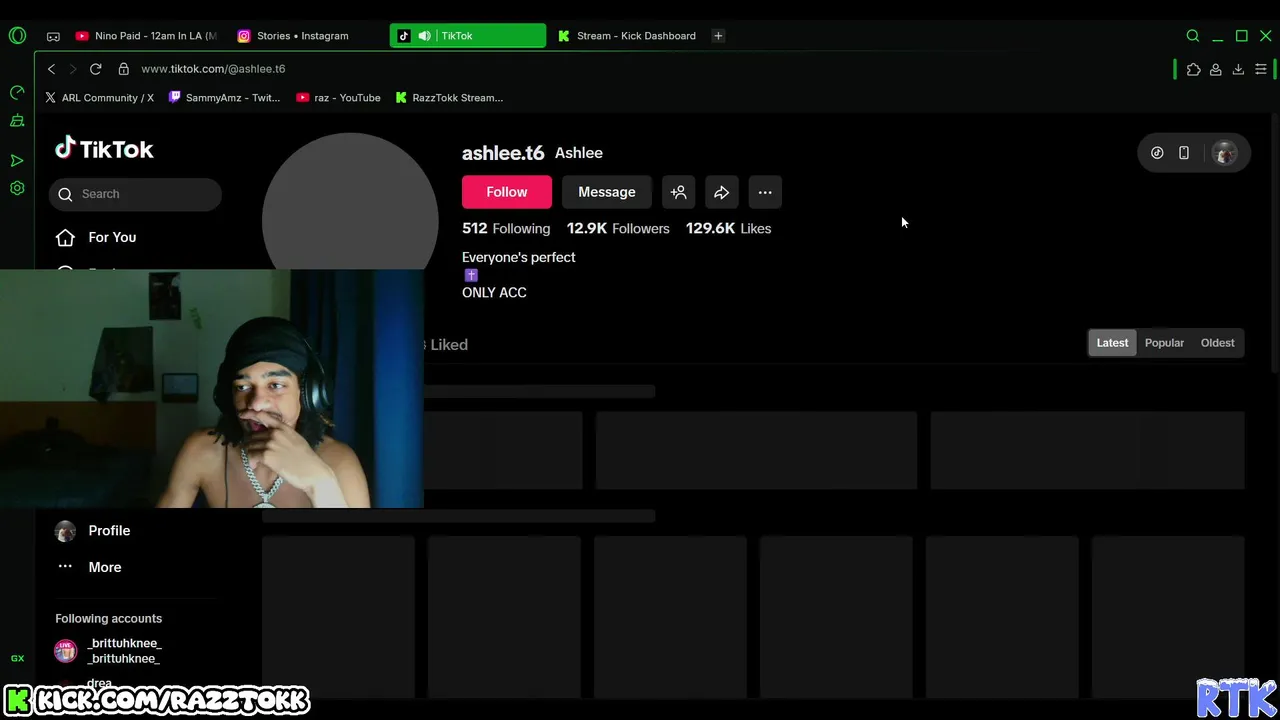Focus the TikTok Search field
Viewport: 1280px width, 720px height.
135,194
